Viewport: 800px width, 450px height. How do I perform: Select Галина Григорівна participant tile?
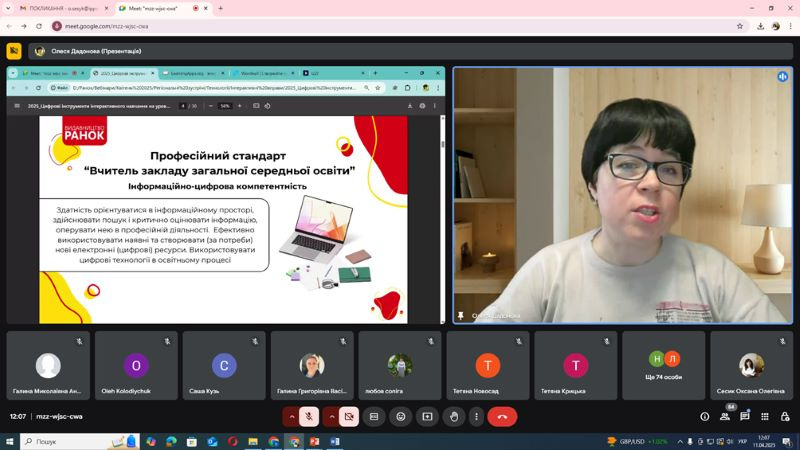click(312, 365)
